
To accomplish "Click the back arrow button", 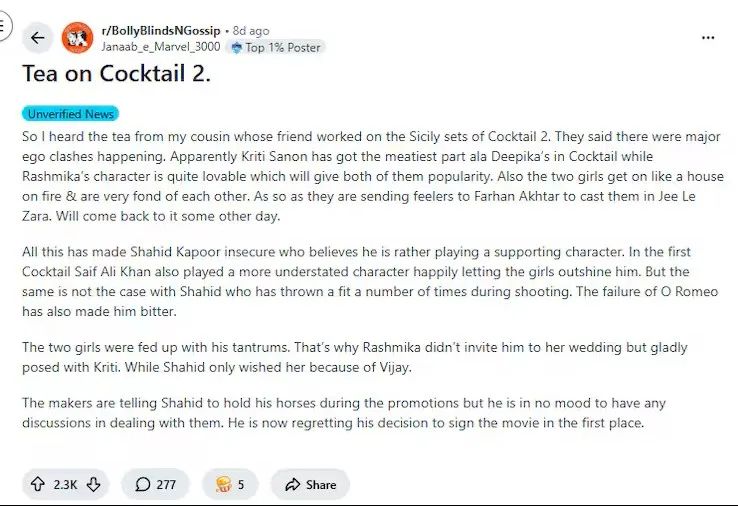I will coord(38,38).
